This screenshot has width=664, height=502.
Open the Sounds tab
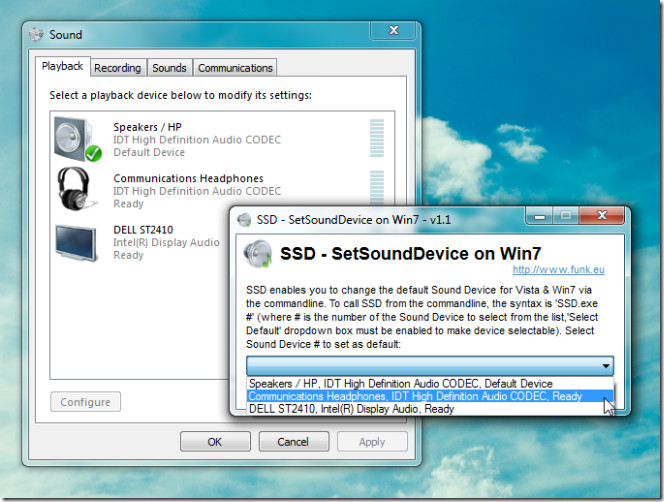tap(169, 68)
